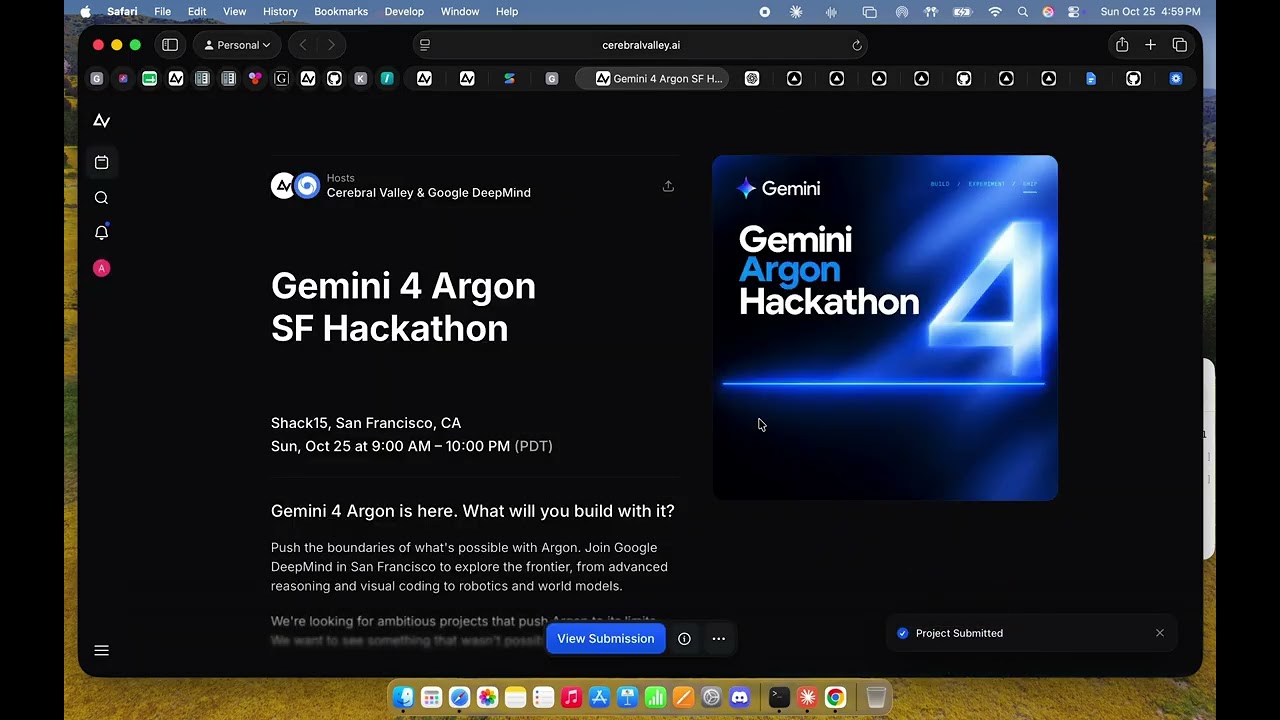This screenshot has width=1280, height=720.
Task: Click the Cerebral Valley logo in sidebar
Action: (x=101, y=121)
